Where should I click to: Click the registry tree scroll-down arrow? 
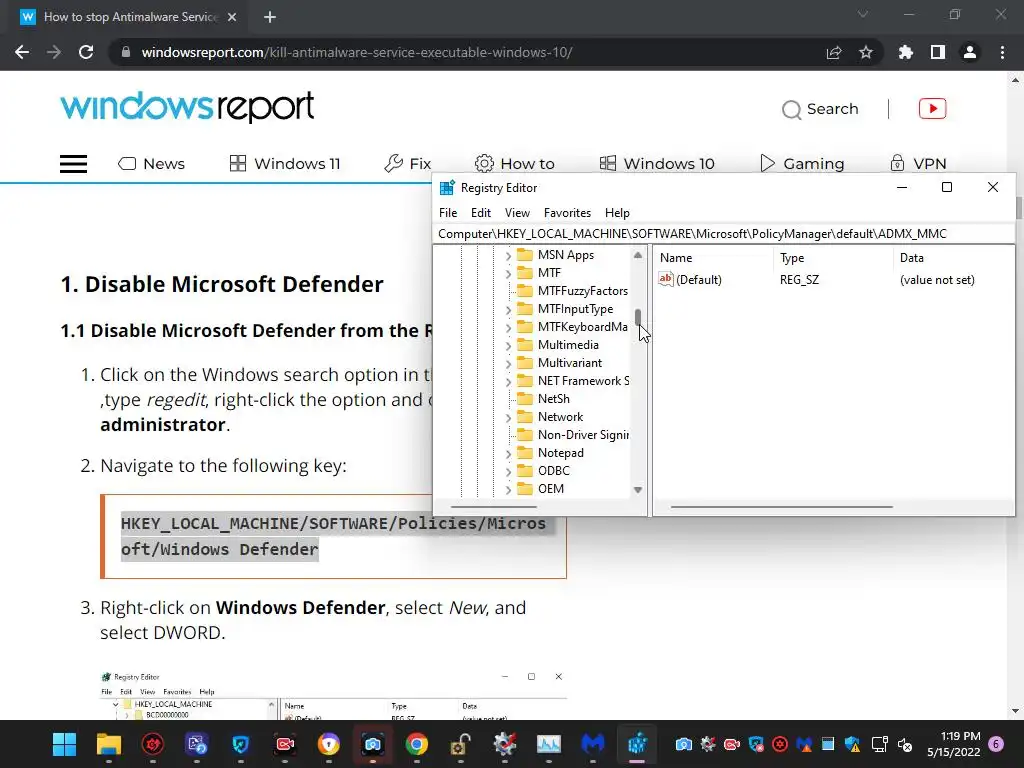[x=638, y=490]
